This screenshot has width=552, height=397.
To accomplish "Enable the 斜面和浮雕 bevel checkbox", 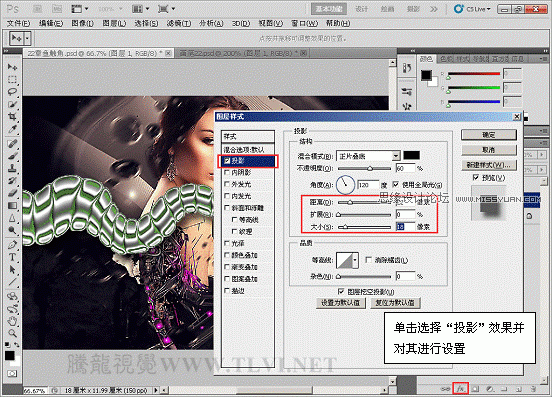I will click(x=227, y=208).
